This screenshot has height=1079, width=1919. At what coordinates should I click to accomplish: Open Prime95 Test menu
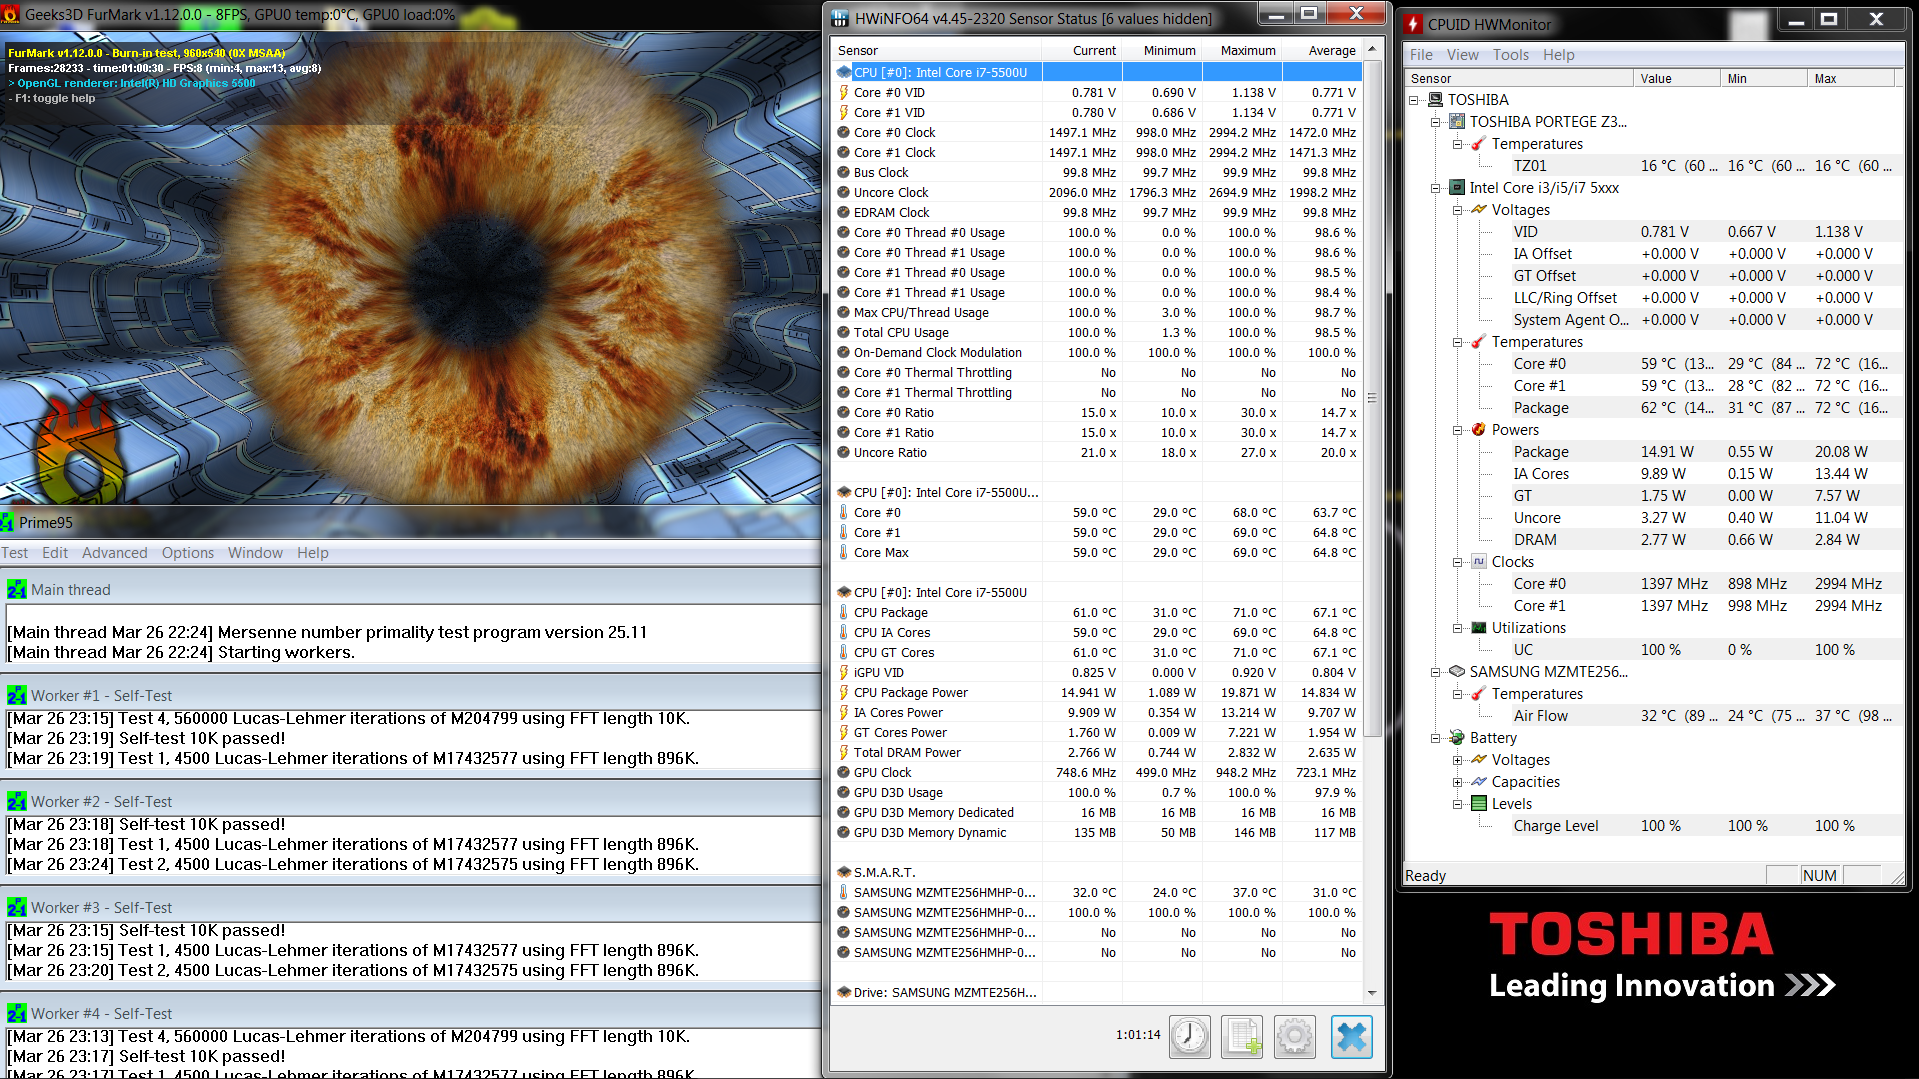pyautogui.click(x=14, y=553)
